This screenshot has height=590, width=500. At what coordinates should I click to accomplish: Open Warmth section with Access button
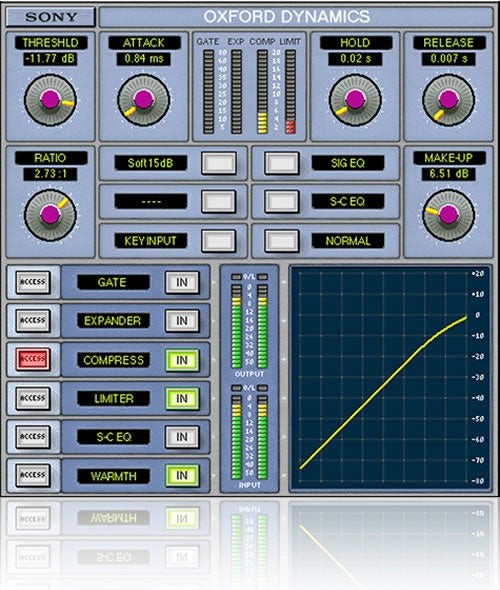pos(33,475)
